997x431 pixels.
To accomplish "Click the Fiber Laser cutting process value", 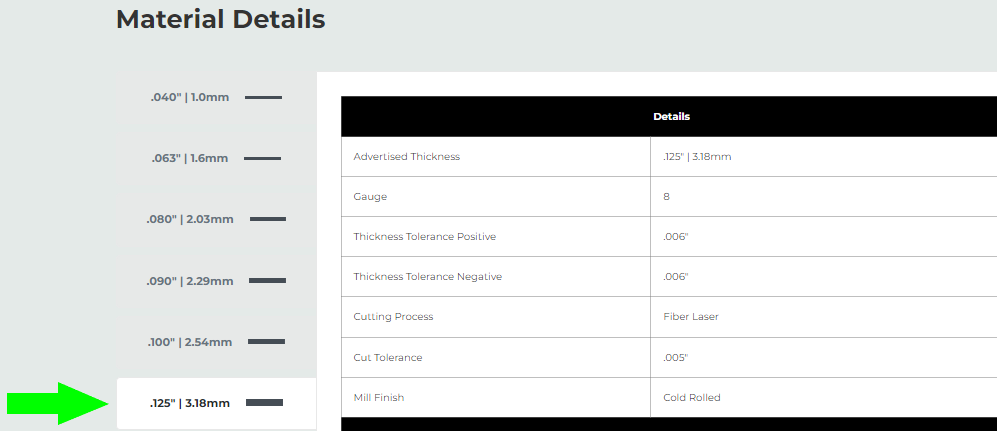I will (691, 317).
